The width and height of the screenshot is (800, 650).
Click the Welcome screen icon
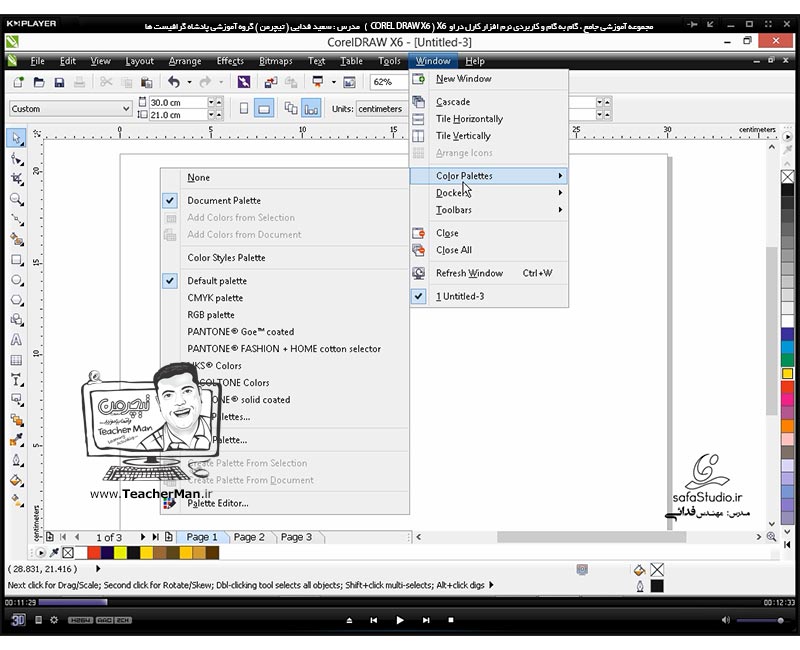click(x=349, y=82)
